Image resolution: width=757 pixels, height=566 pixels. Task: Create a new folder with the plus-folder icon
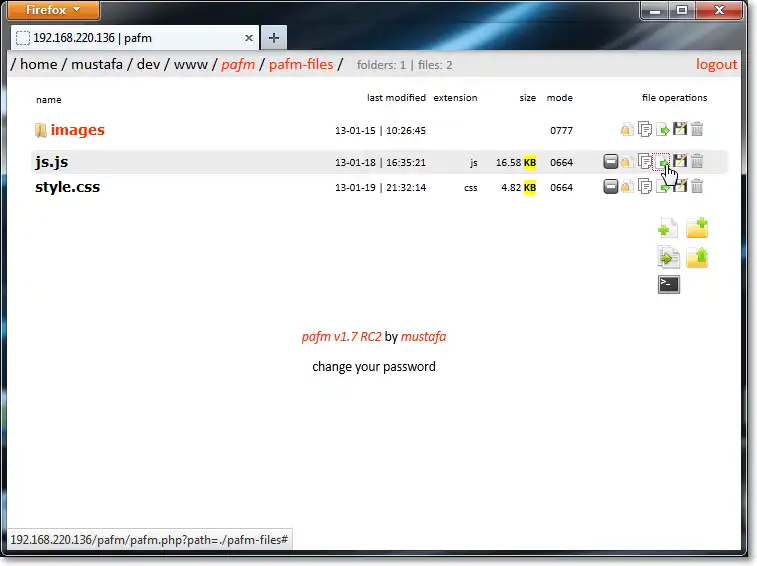[697, 228]
